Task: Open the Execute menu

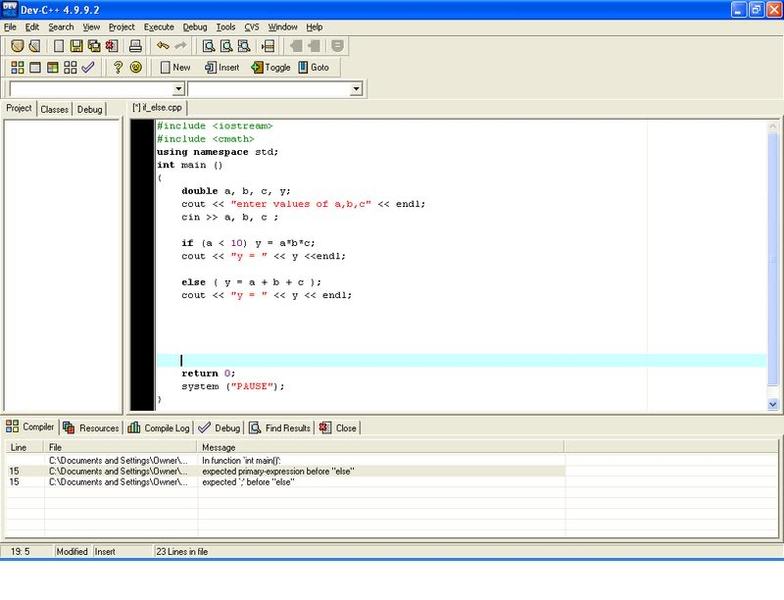Action: [158, 27]
